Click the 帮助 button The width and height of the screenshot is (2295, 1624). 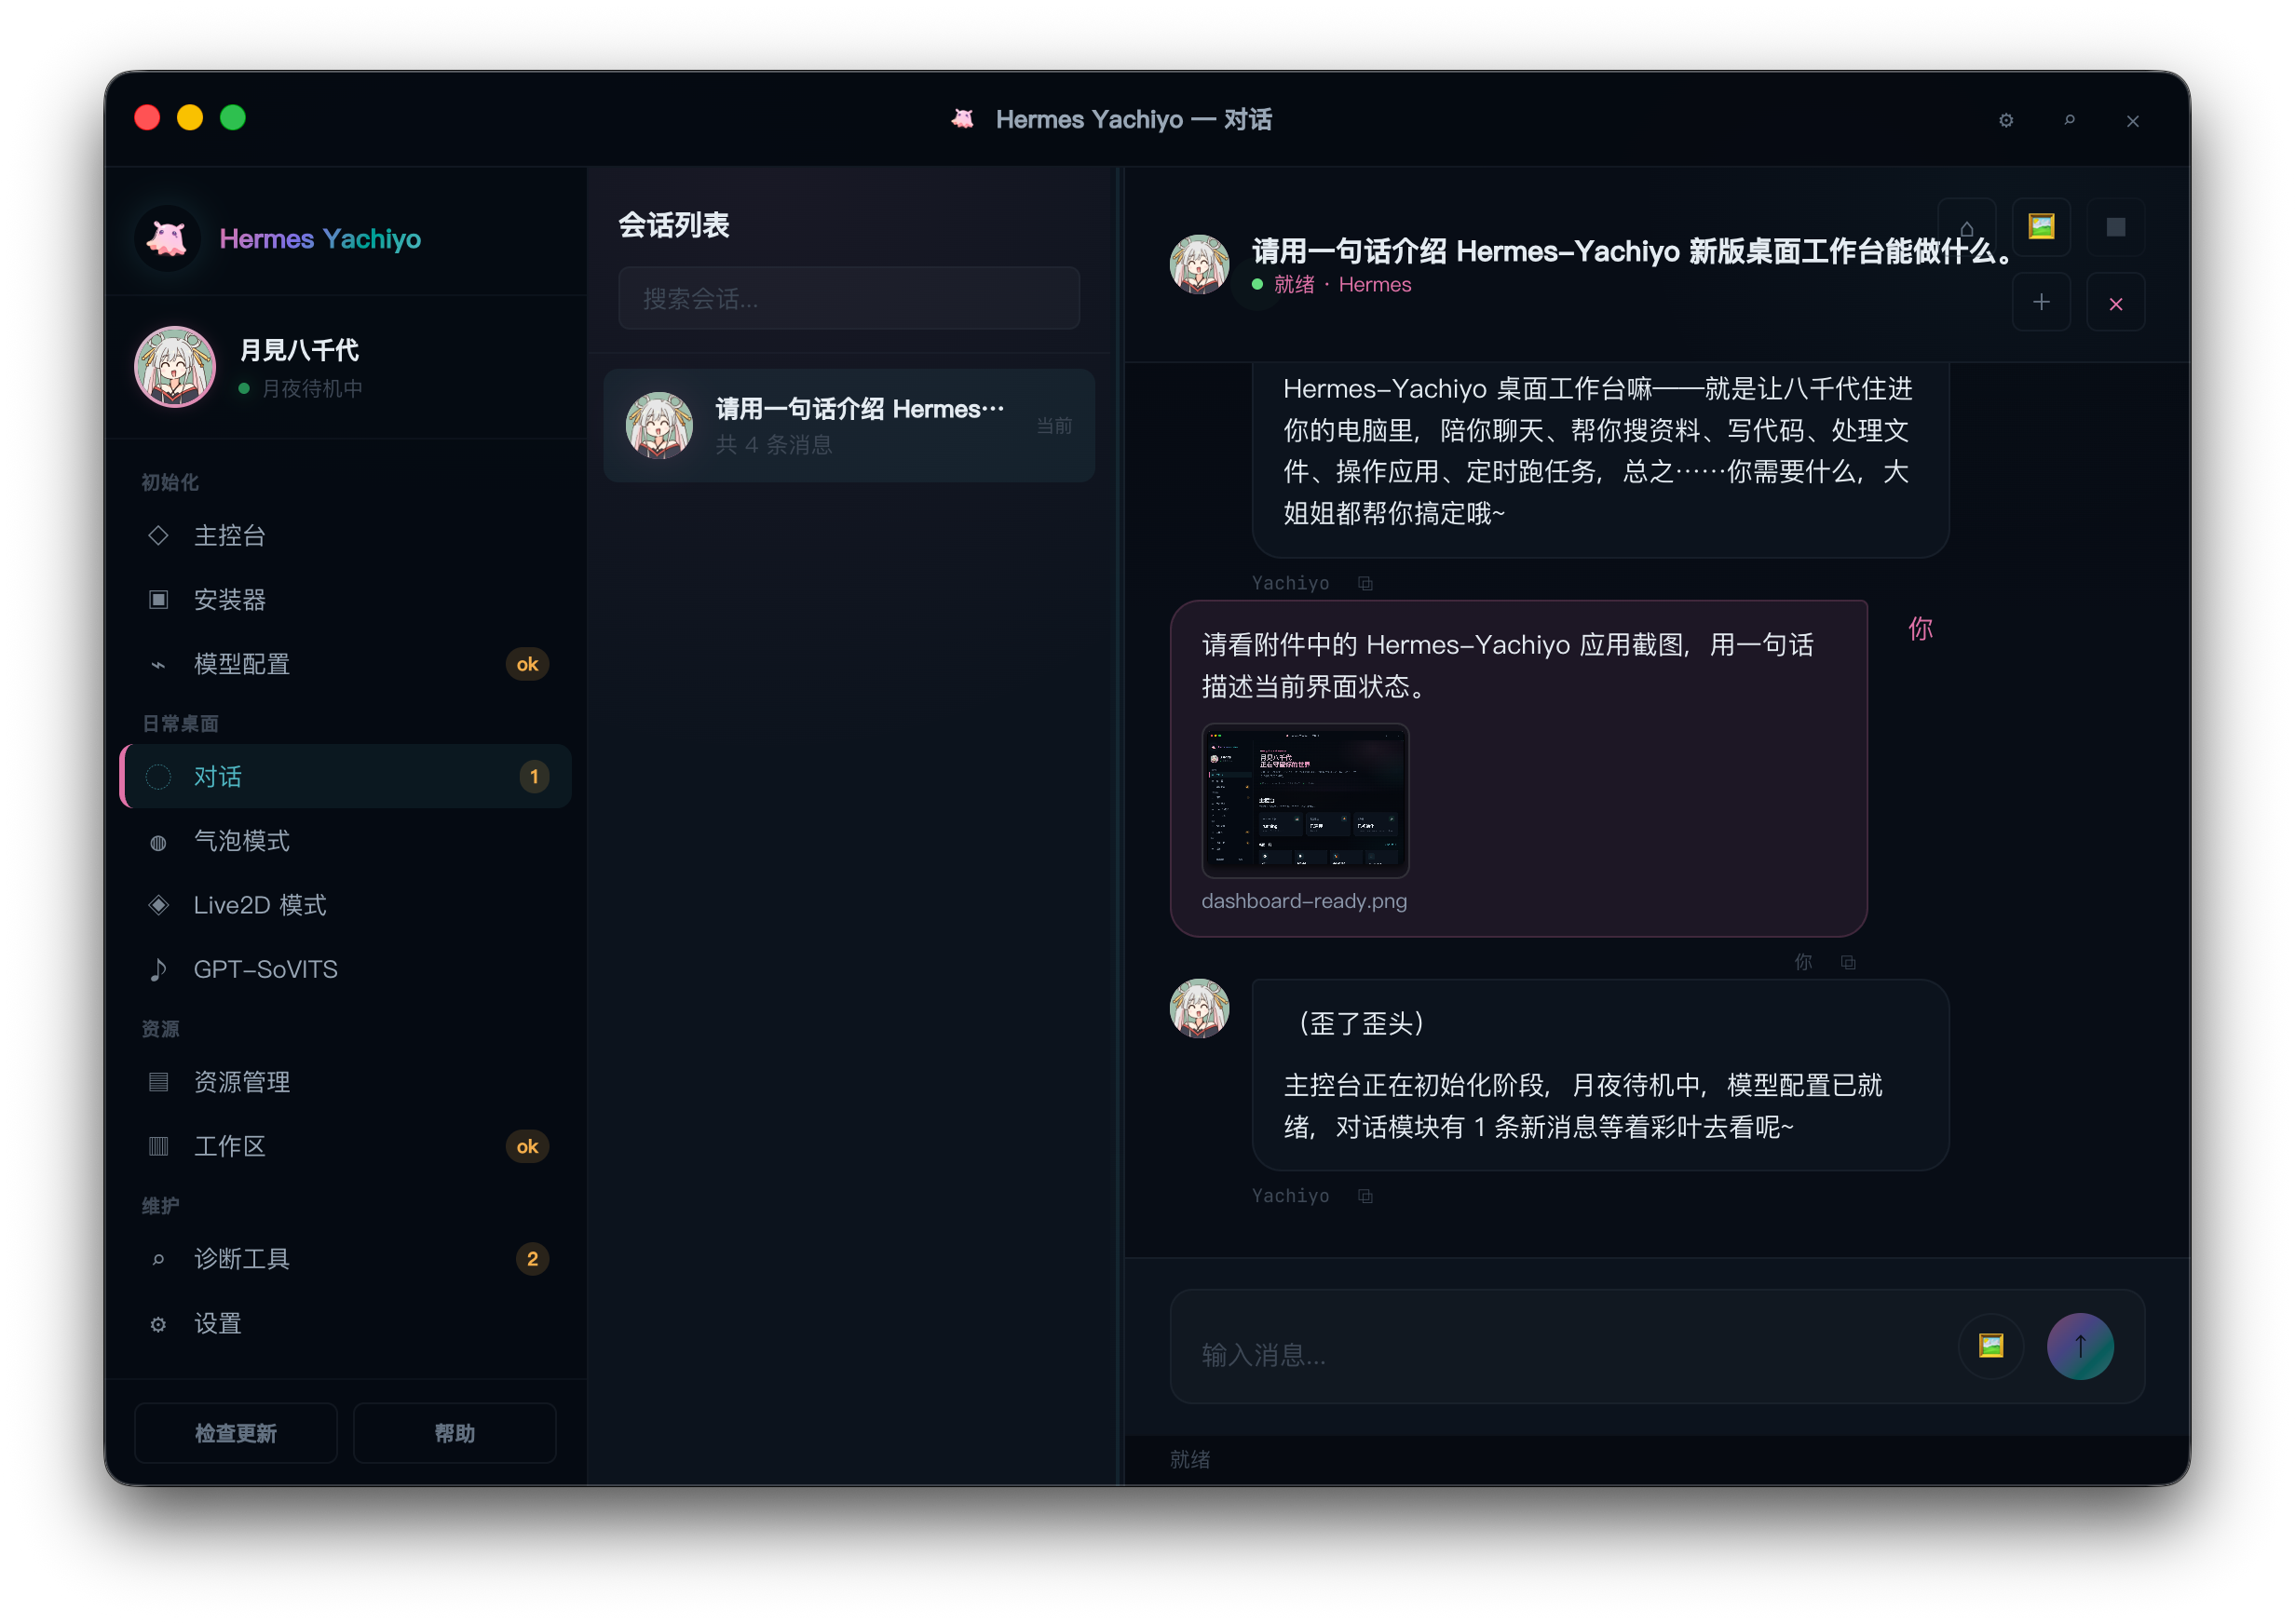(x=454, y=1433)
